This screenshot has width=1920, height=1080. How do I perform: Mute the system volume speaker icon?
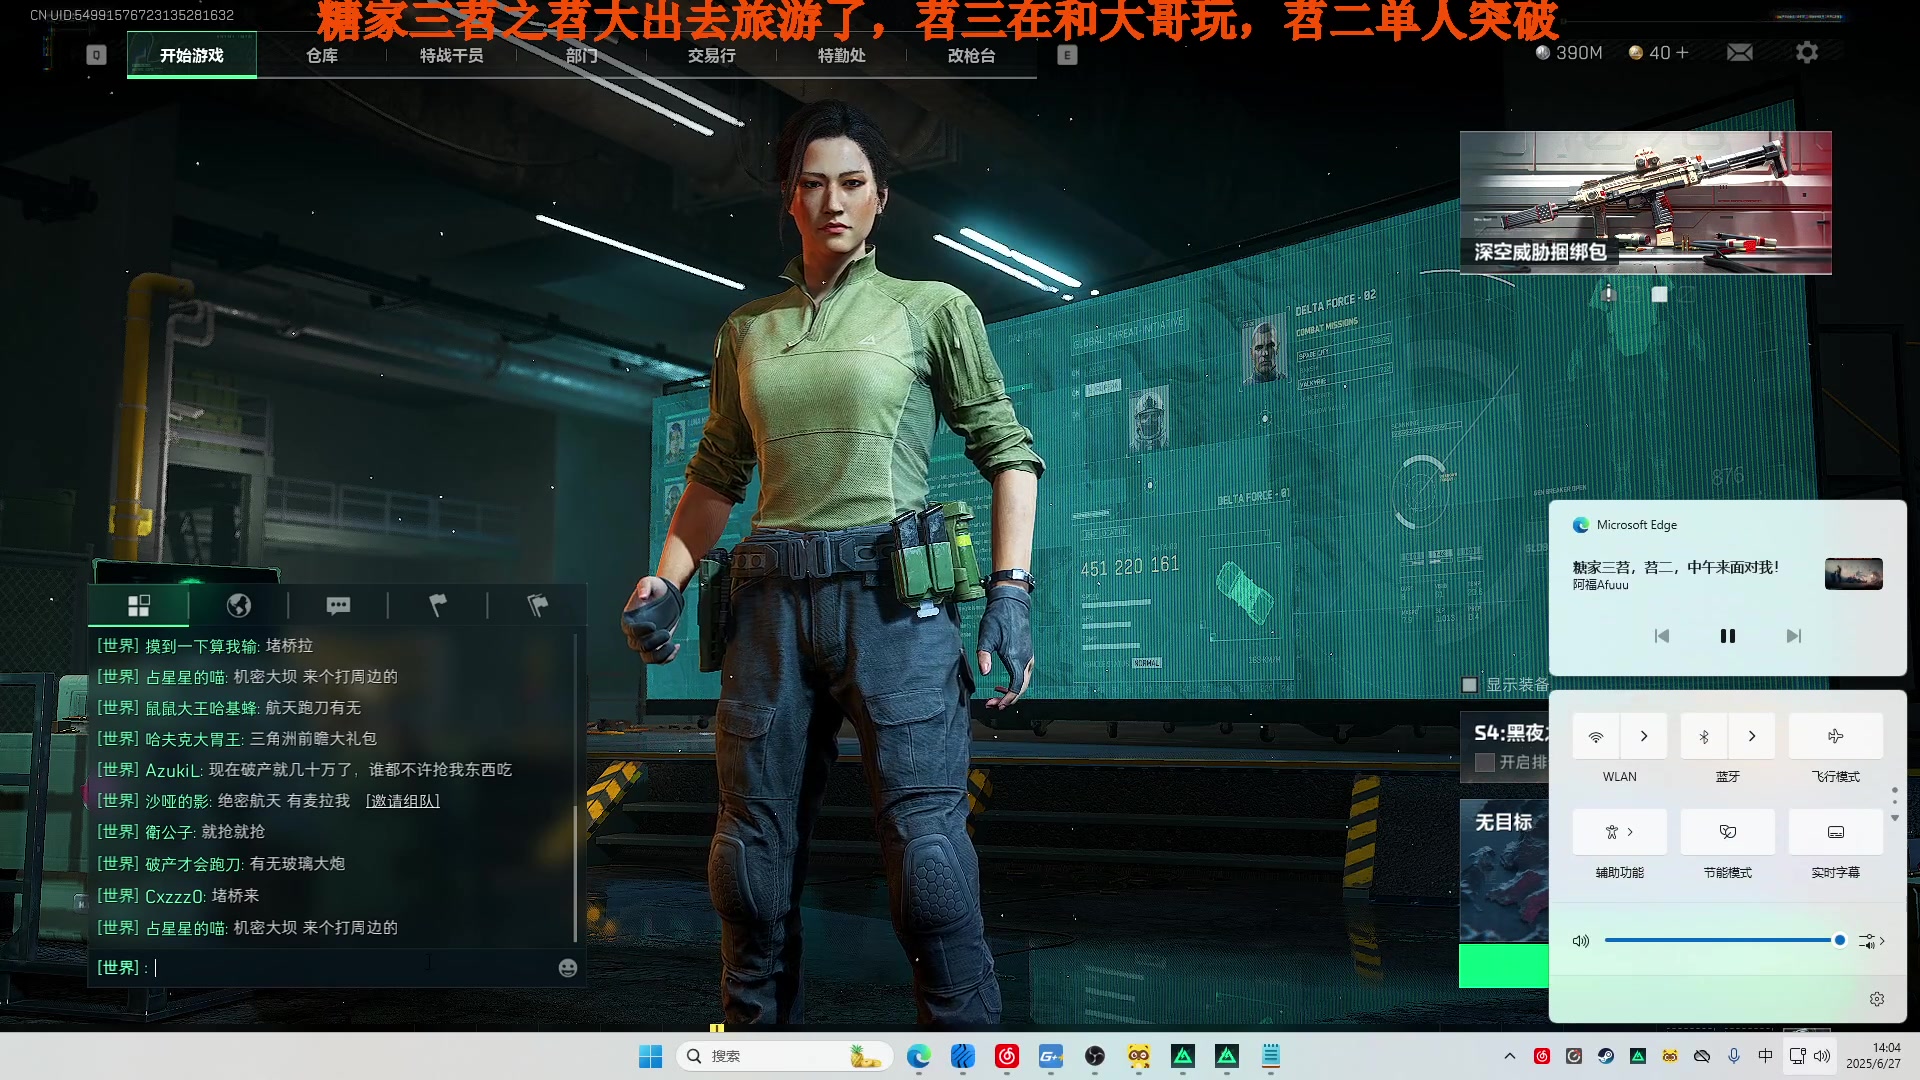point(1581,941)
